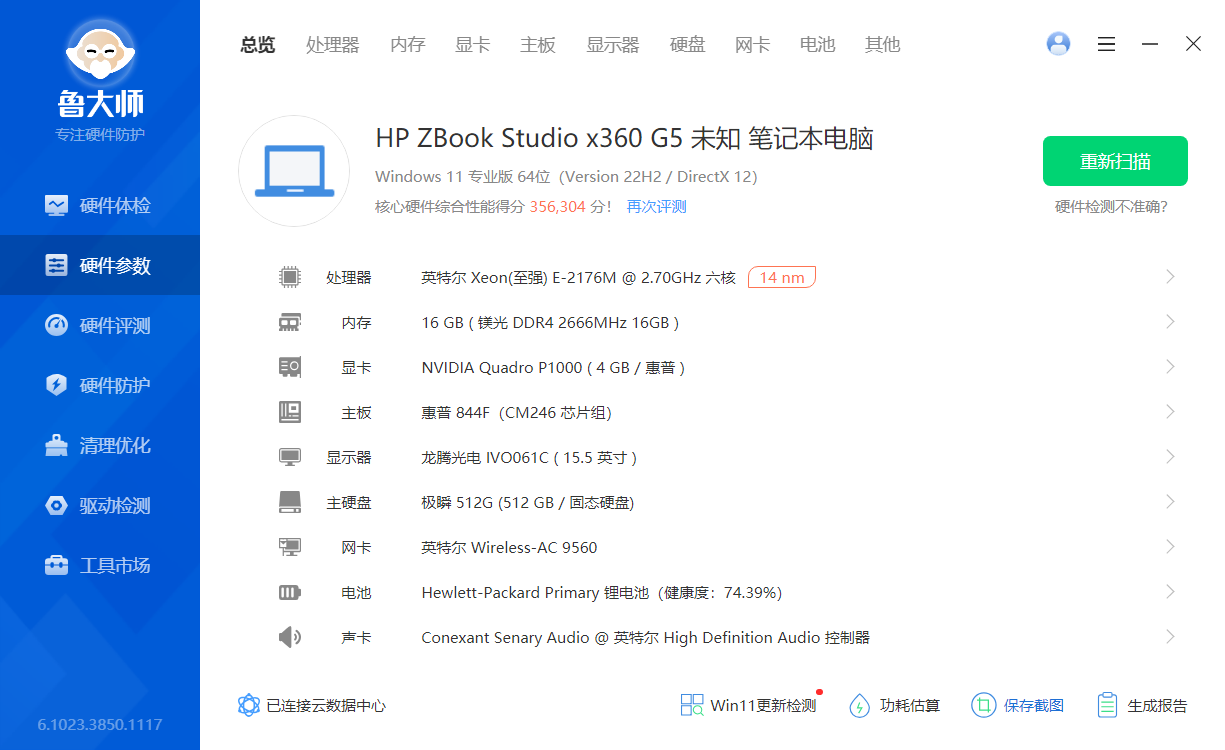Click version number 6.1023.3850.1117
Screen dimensions: 1225x750
100,724
